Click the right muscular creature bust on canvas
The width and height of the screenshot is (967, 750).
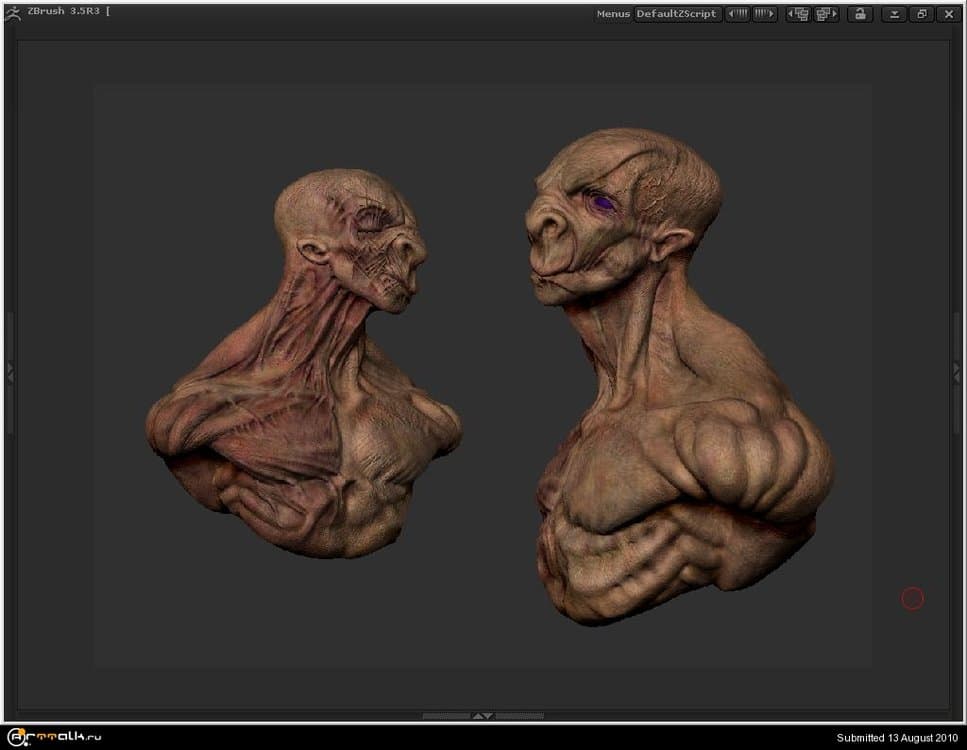click(680, 376)
